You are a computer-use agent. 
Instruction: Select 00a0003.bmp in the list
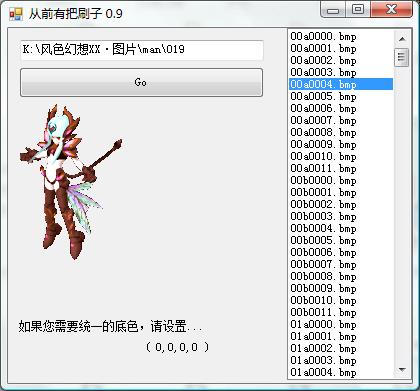tap(341, 72)
